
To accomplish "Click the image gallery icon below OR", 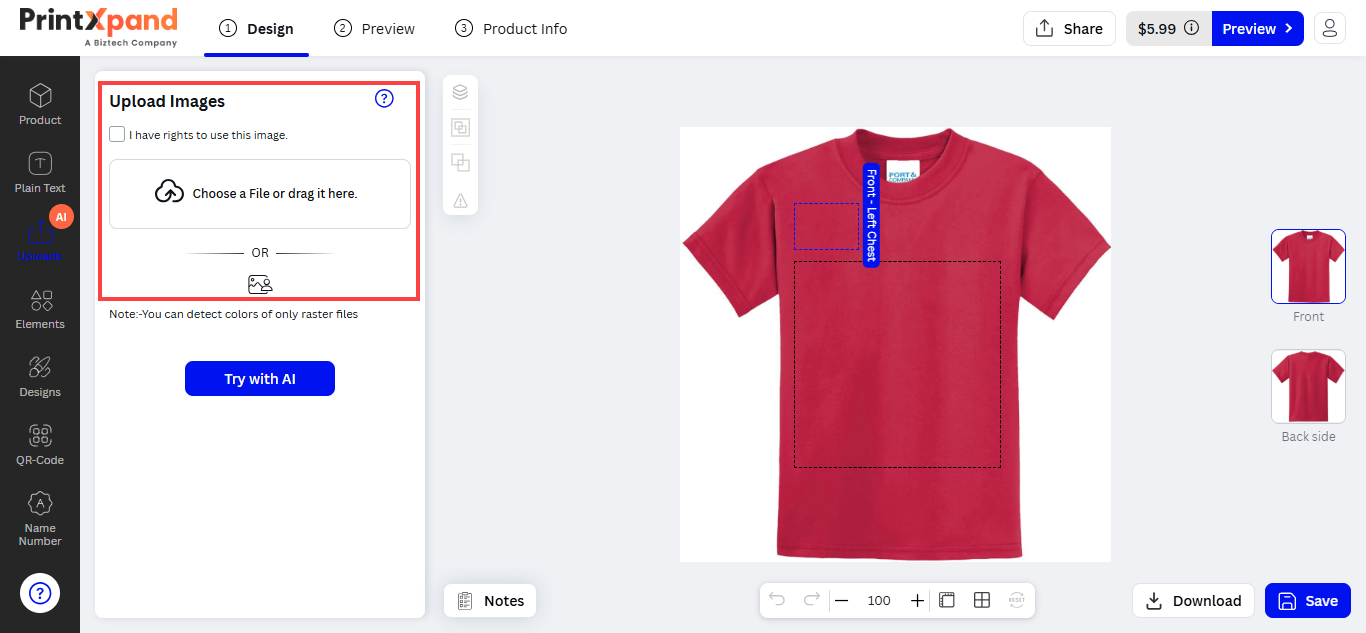I will [260, 284].
